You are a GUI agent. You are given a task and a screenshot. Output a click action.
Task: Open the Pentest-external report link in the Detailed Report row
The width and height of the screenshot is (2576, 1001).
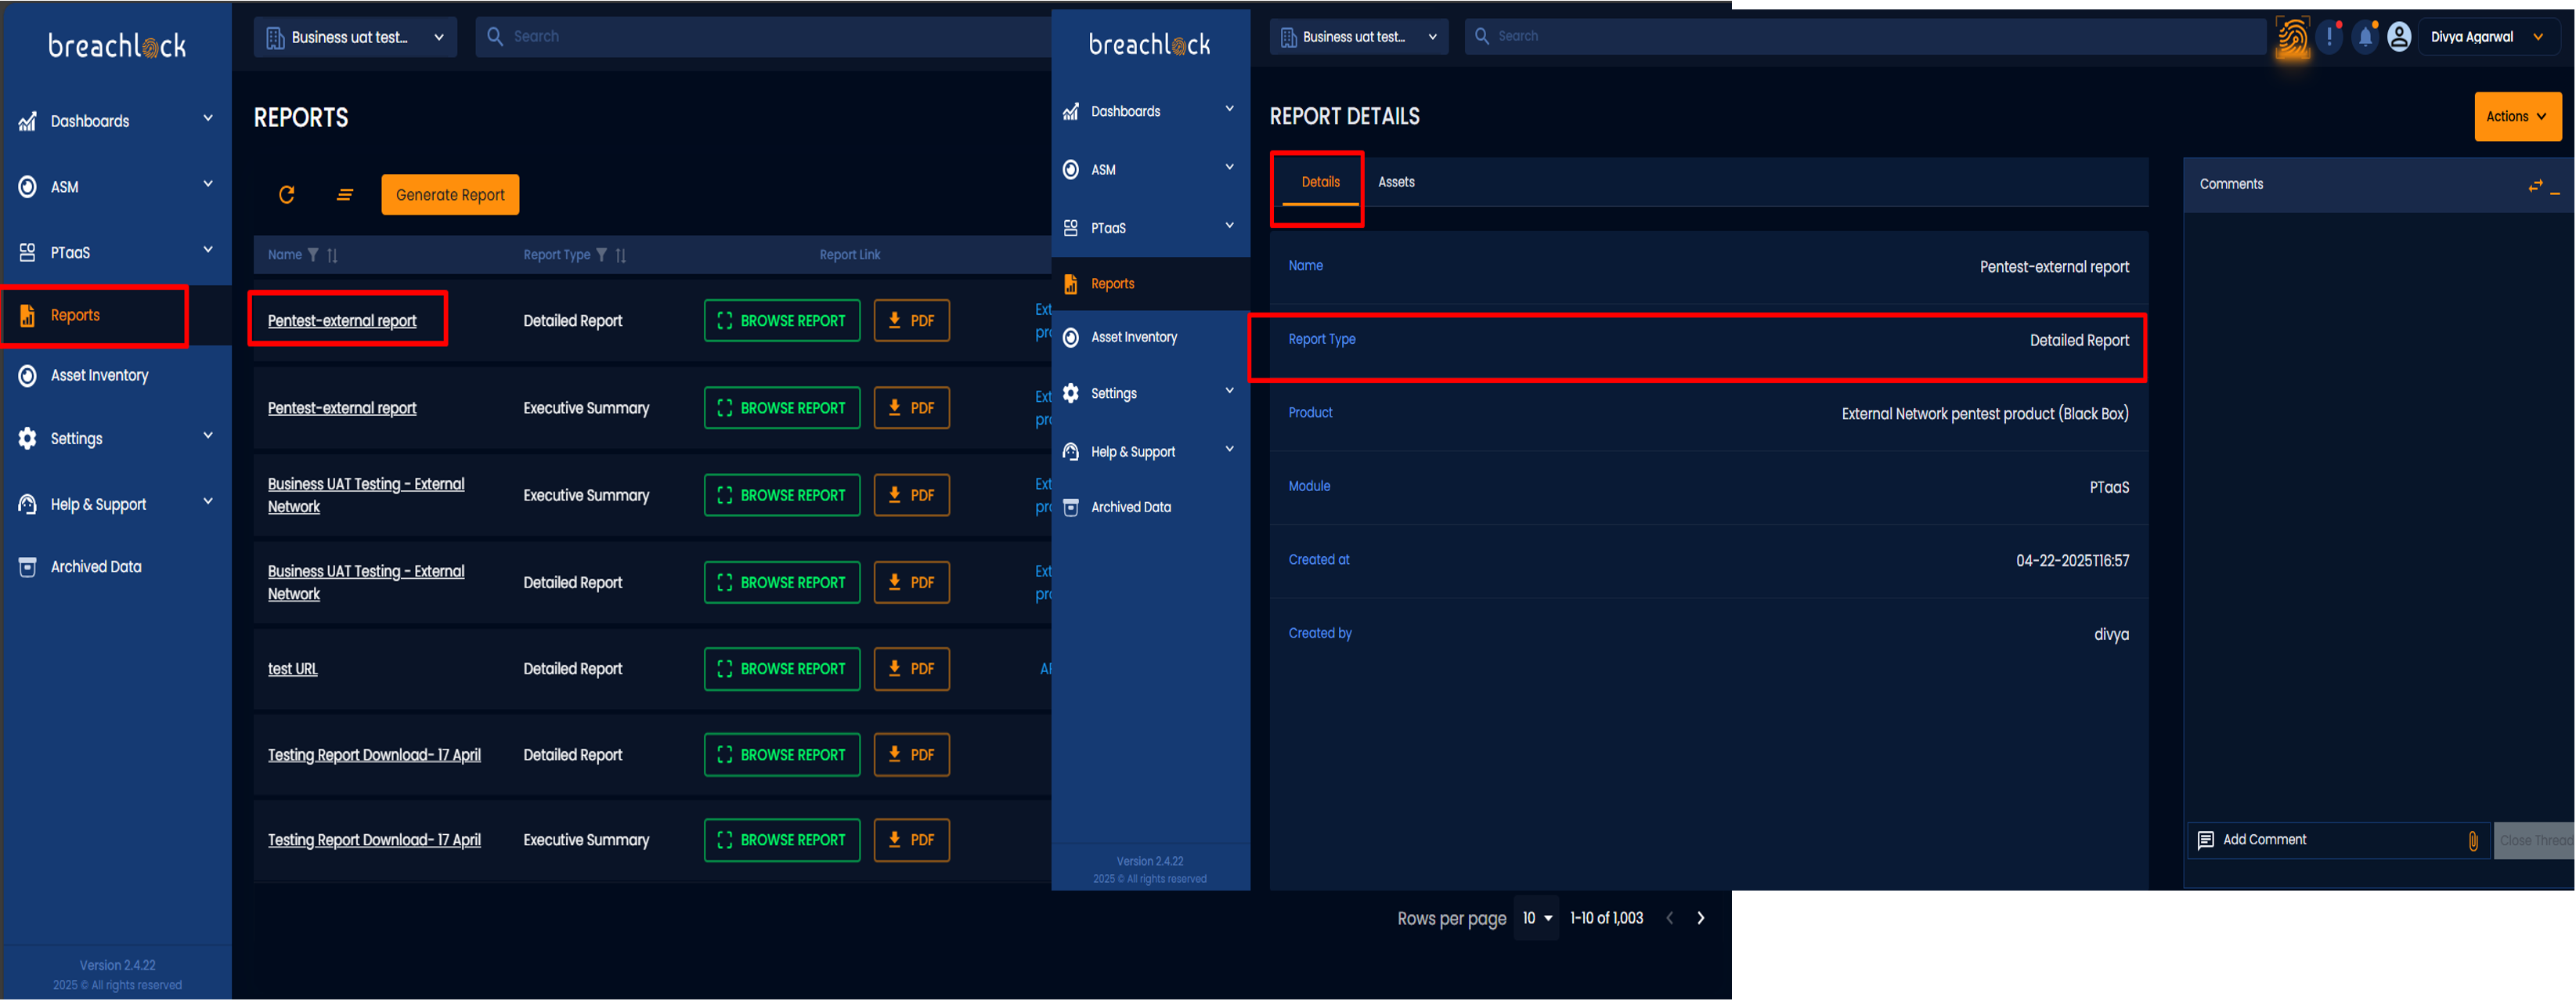(342, 321)
